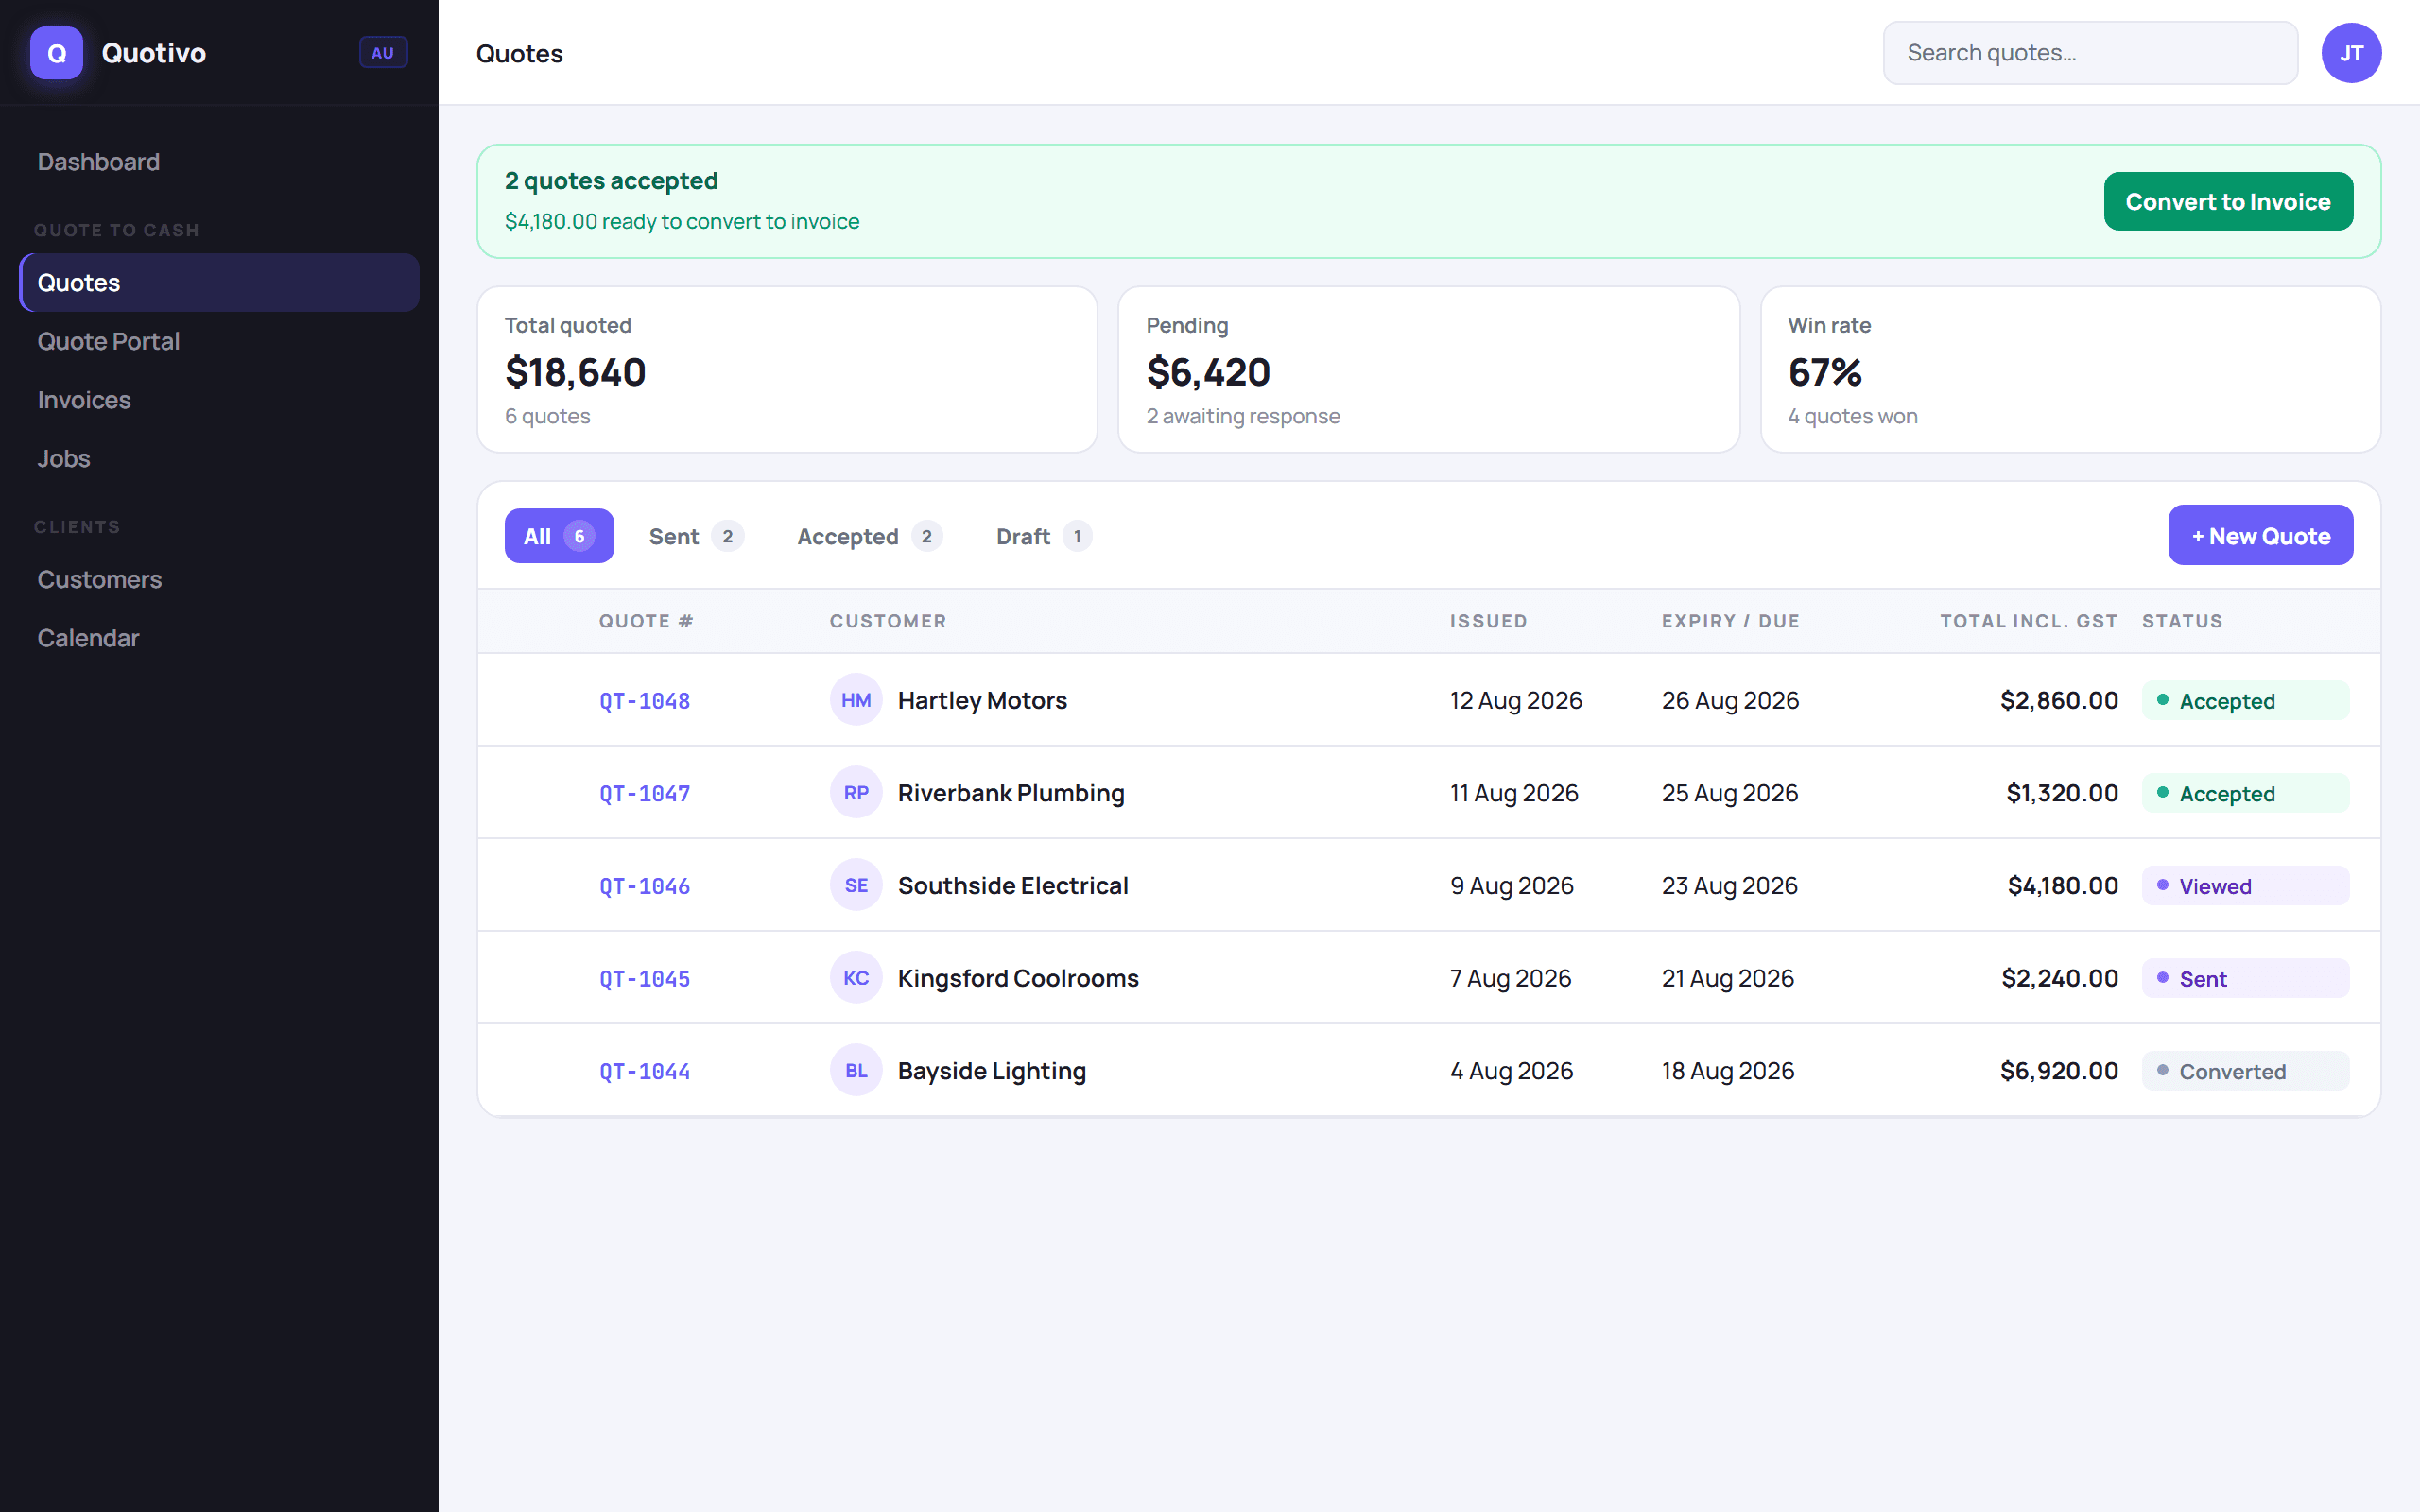
Task: Click the KC avatar for Kingsford Coolrooms
Action: (x=856, y=978)
